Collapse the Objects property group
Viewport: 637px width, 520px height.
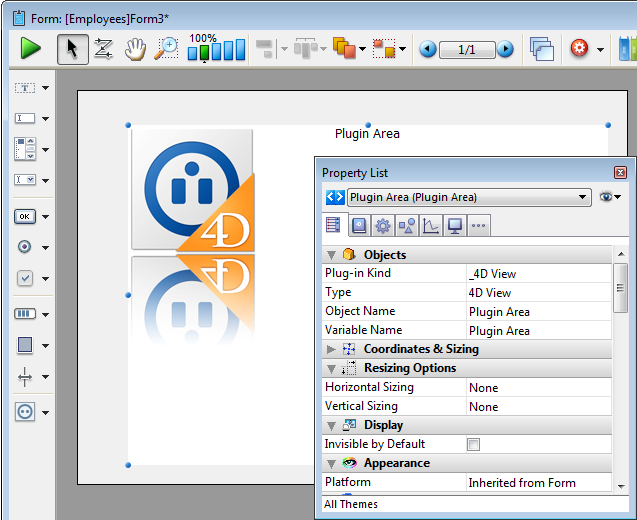(x=331, y=255)
